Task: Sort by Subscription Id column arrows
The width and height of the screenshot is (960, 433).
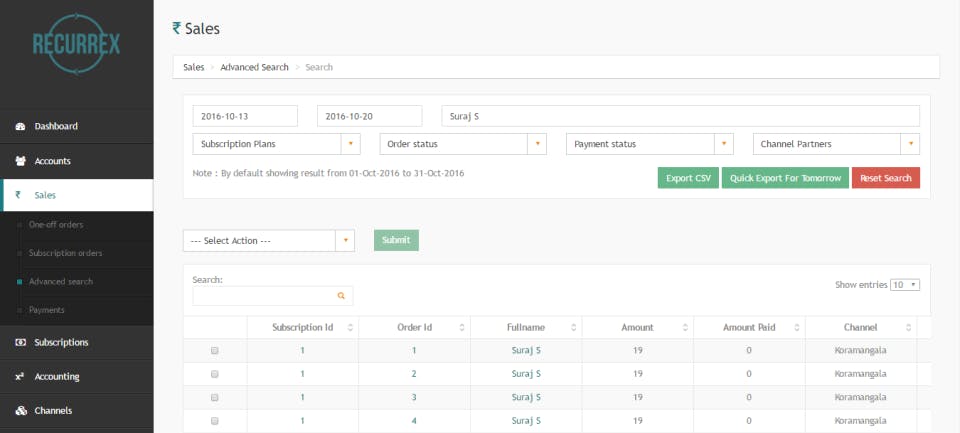Action: (350, 328)
